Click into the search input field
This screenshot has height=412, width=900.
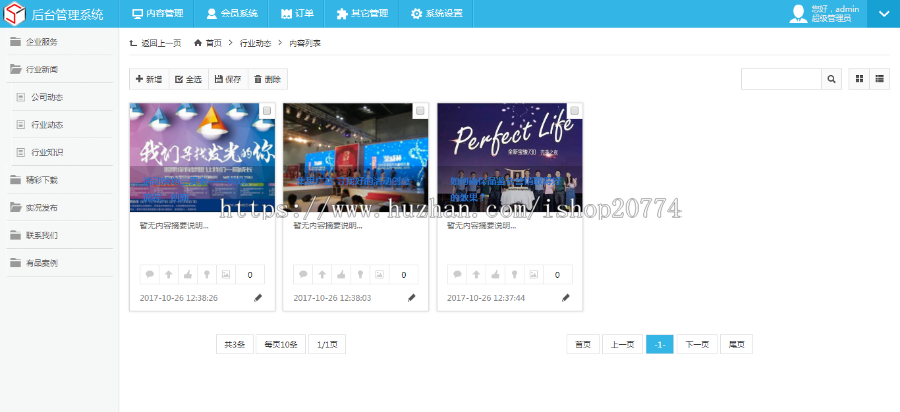[781, 79]
